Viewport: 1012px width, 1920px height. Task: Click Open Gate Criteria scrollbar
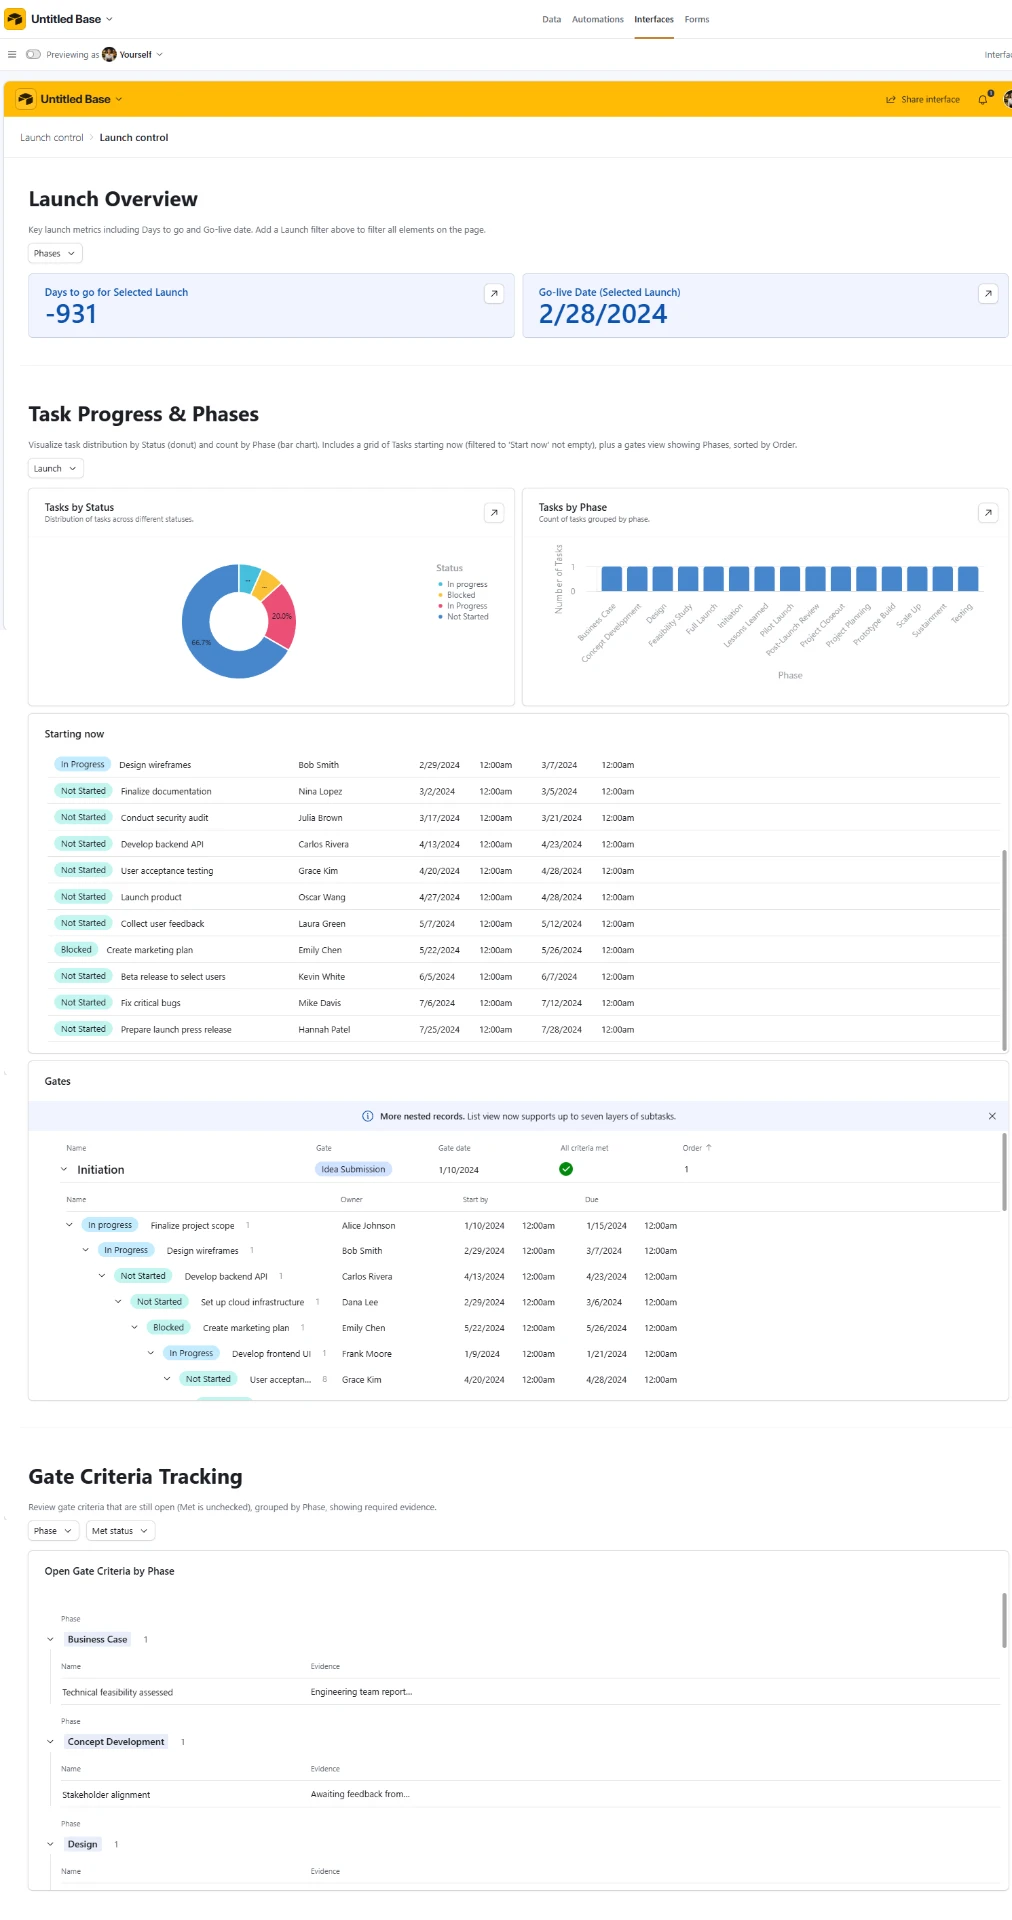coord(1004,1620)
